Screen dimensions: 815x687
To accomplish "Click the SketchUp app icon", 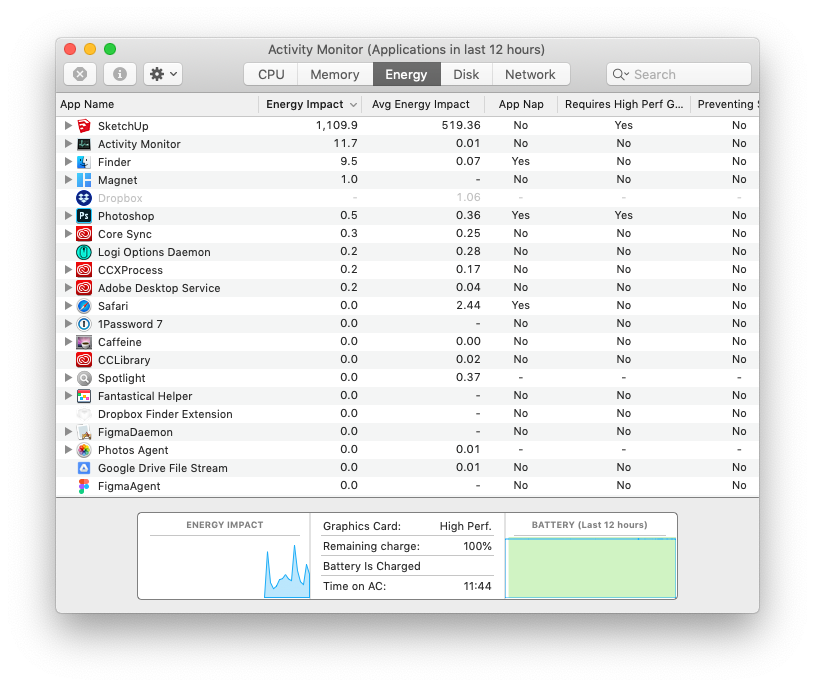I will (x=84, y=126).
